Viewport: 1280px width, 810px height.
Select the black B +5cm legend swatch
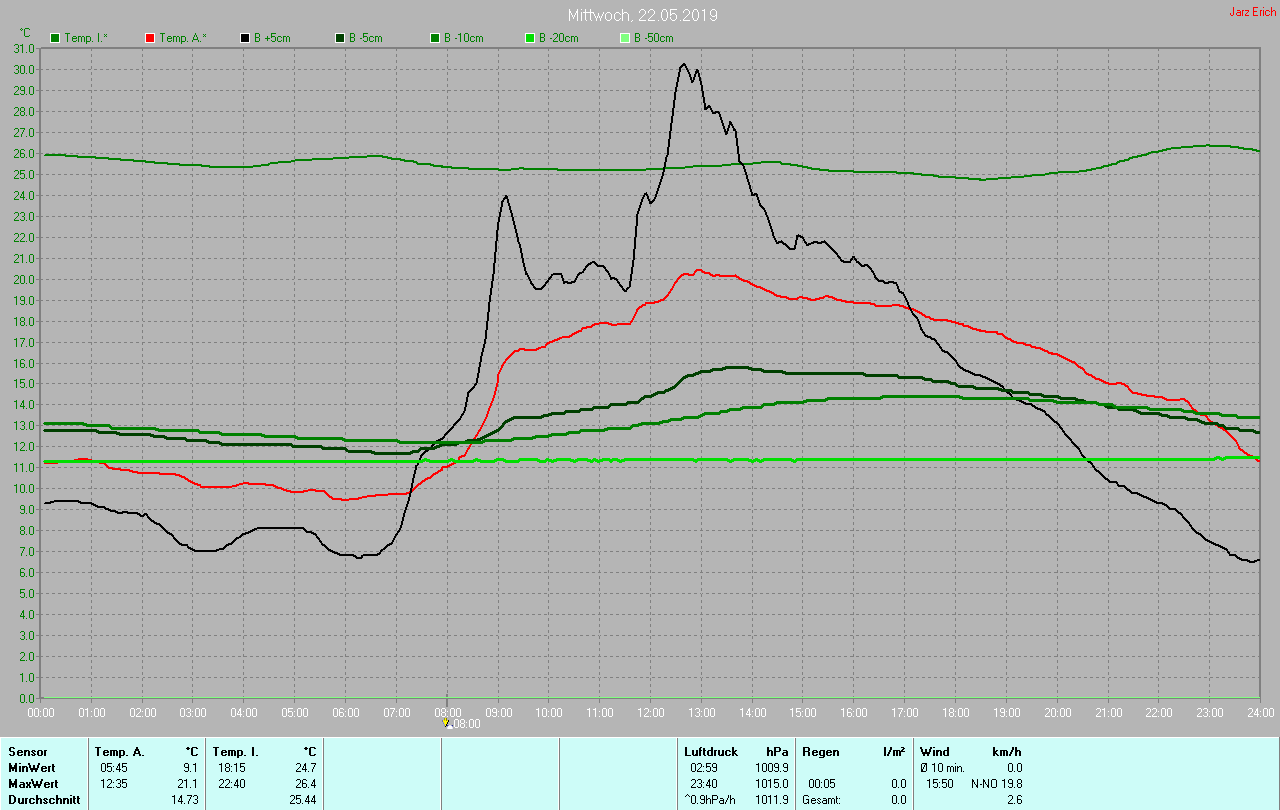245,38
